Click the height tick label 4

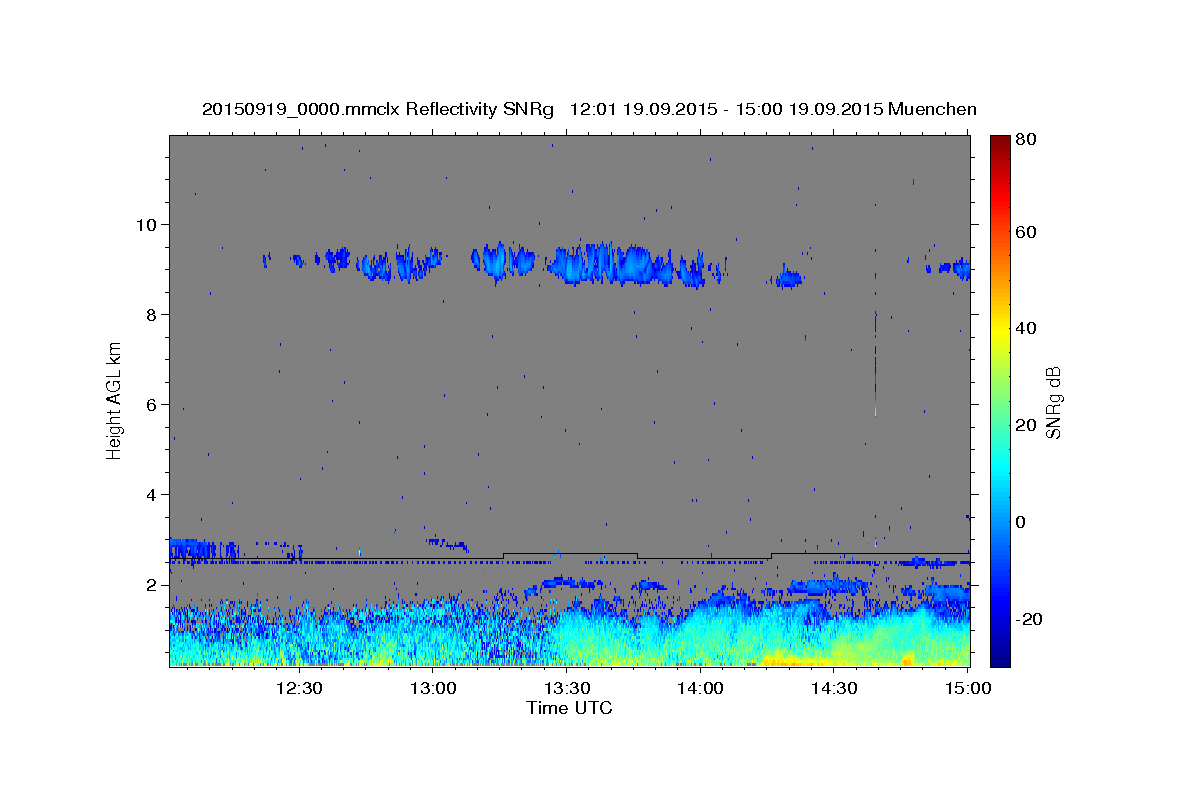coord(153,494)
